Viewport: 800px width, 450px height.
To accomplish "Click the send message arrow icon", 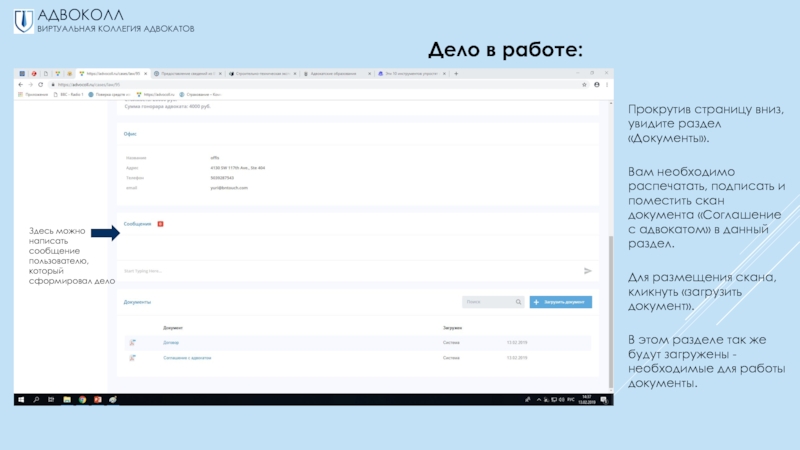I will (x=588, y=271).
